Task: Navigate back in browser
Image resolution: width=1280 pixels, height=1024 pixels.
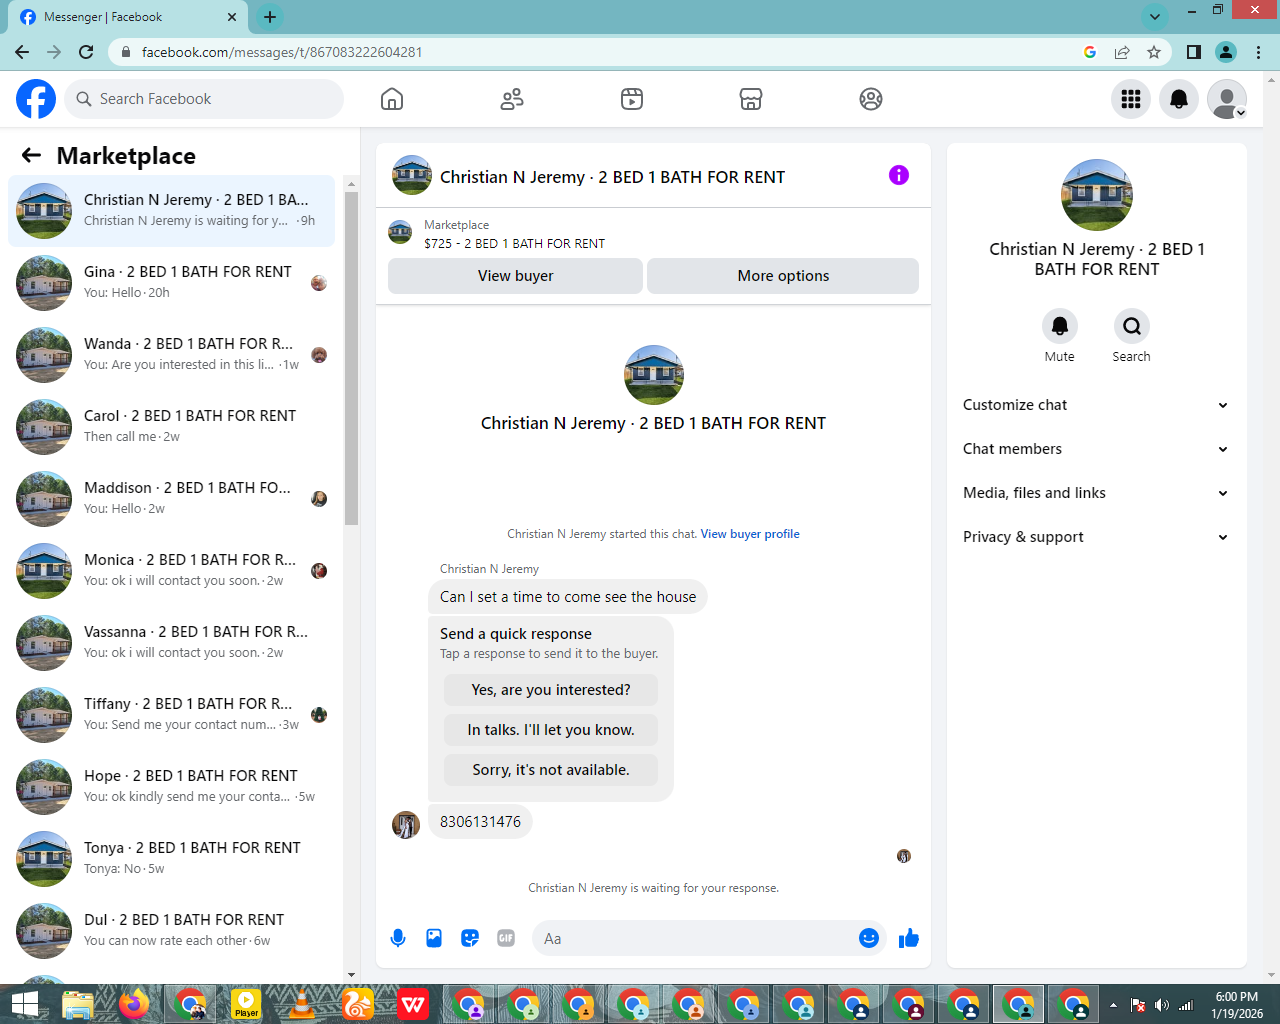Action: coord(22,52)
